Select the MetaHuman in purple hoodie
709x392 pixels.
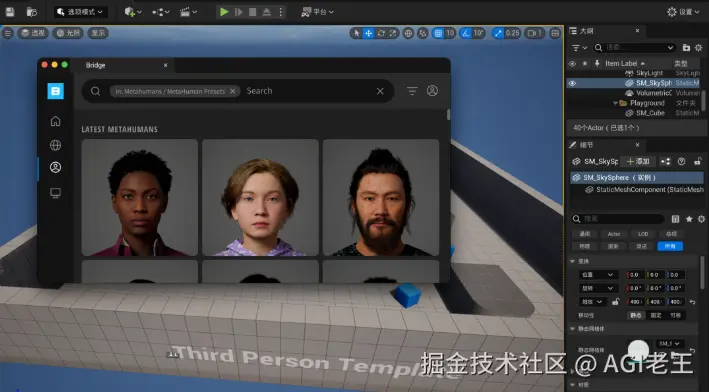coord(260,197)
